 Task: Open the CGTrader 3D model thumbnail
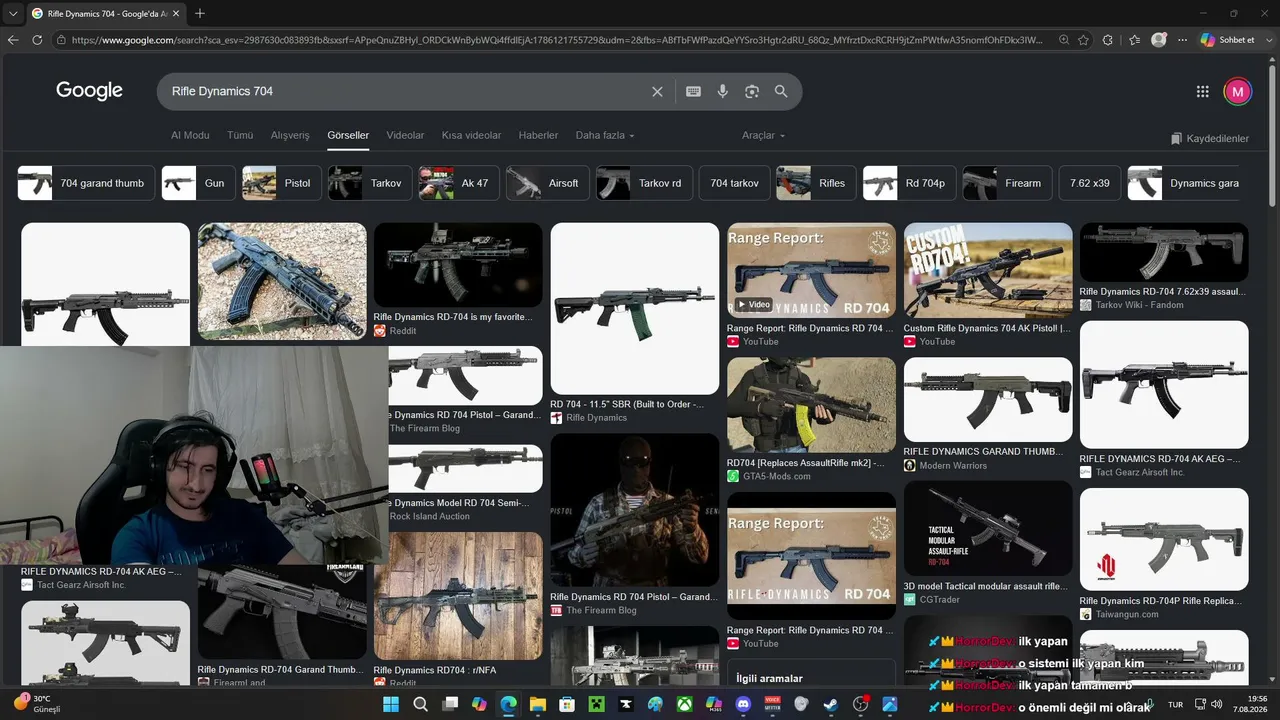click(x=988, y=529)
